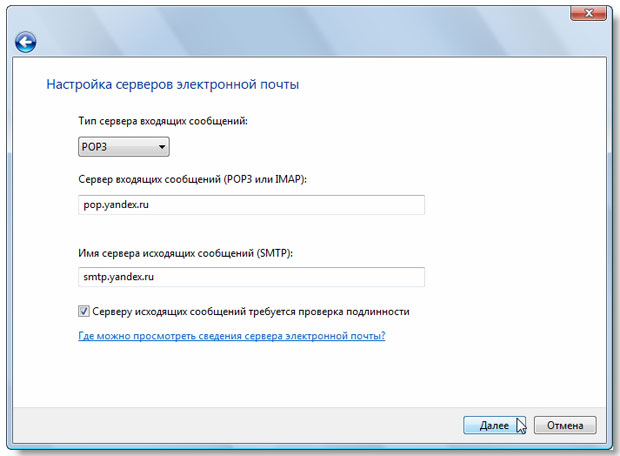This screenshot has height=456, width=620.
Task: Click the pop.yandex.ru incoming server field
Action: (251, 205)
